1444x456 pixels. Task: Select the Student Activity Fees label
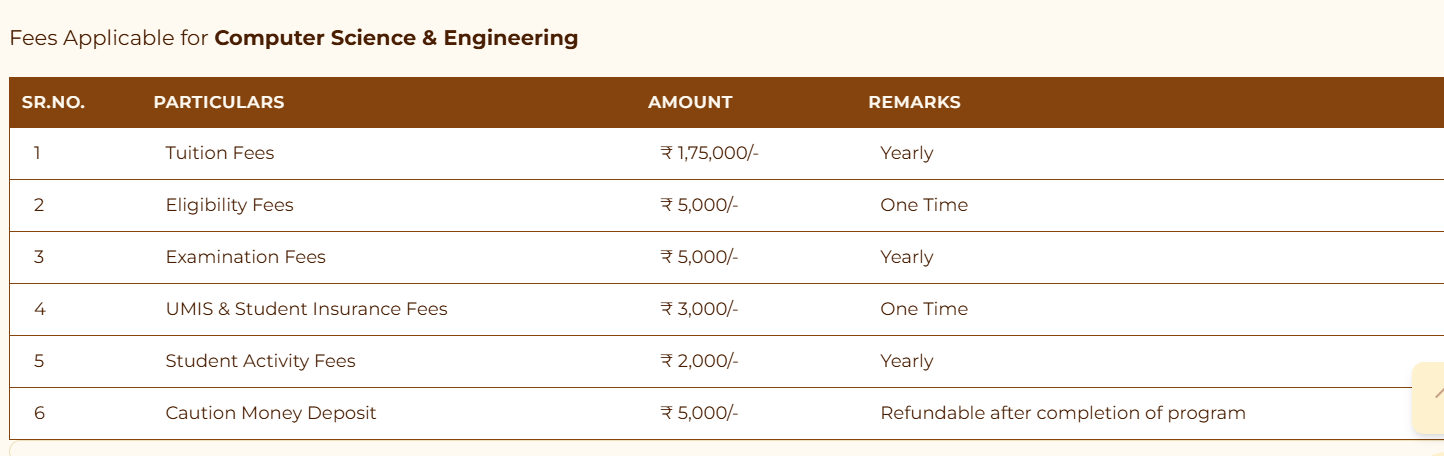[x=261, y=361]
